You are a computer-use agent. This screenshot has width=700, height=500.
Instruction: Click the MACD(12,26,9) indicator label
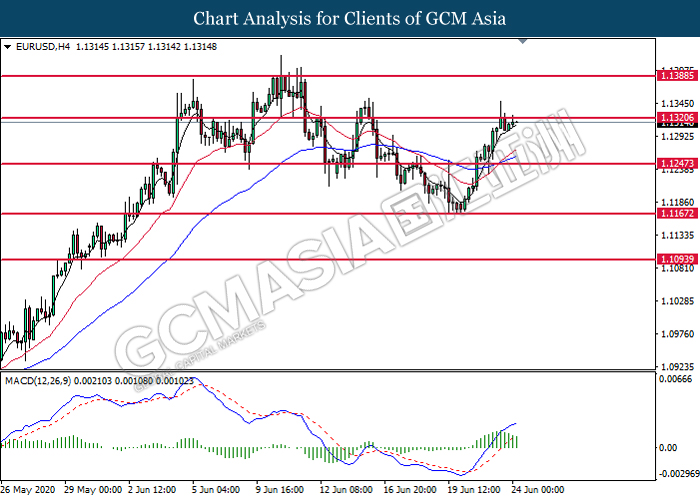38,381
